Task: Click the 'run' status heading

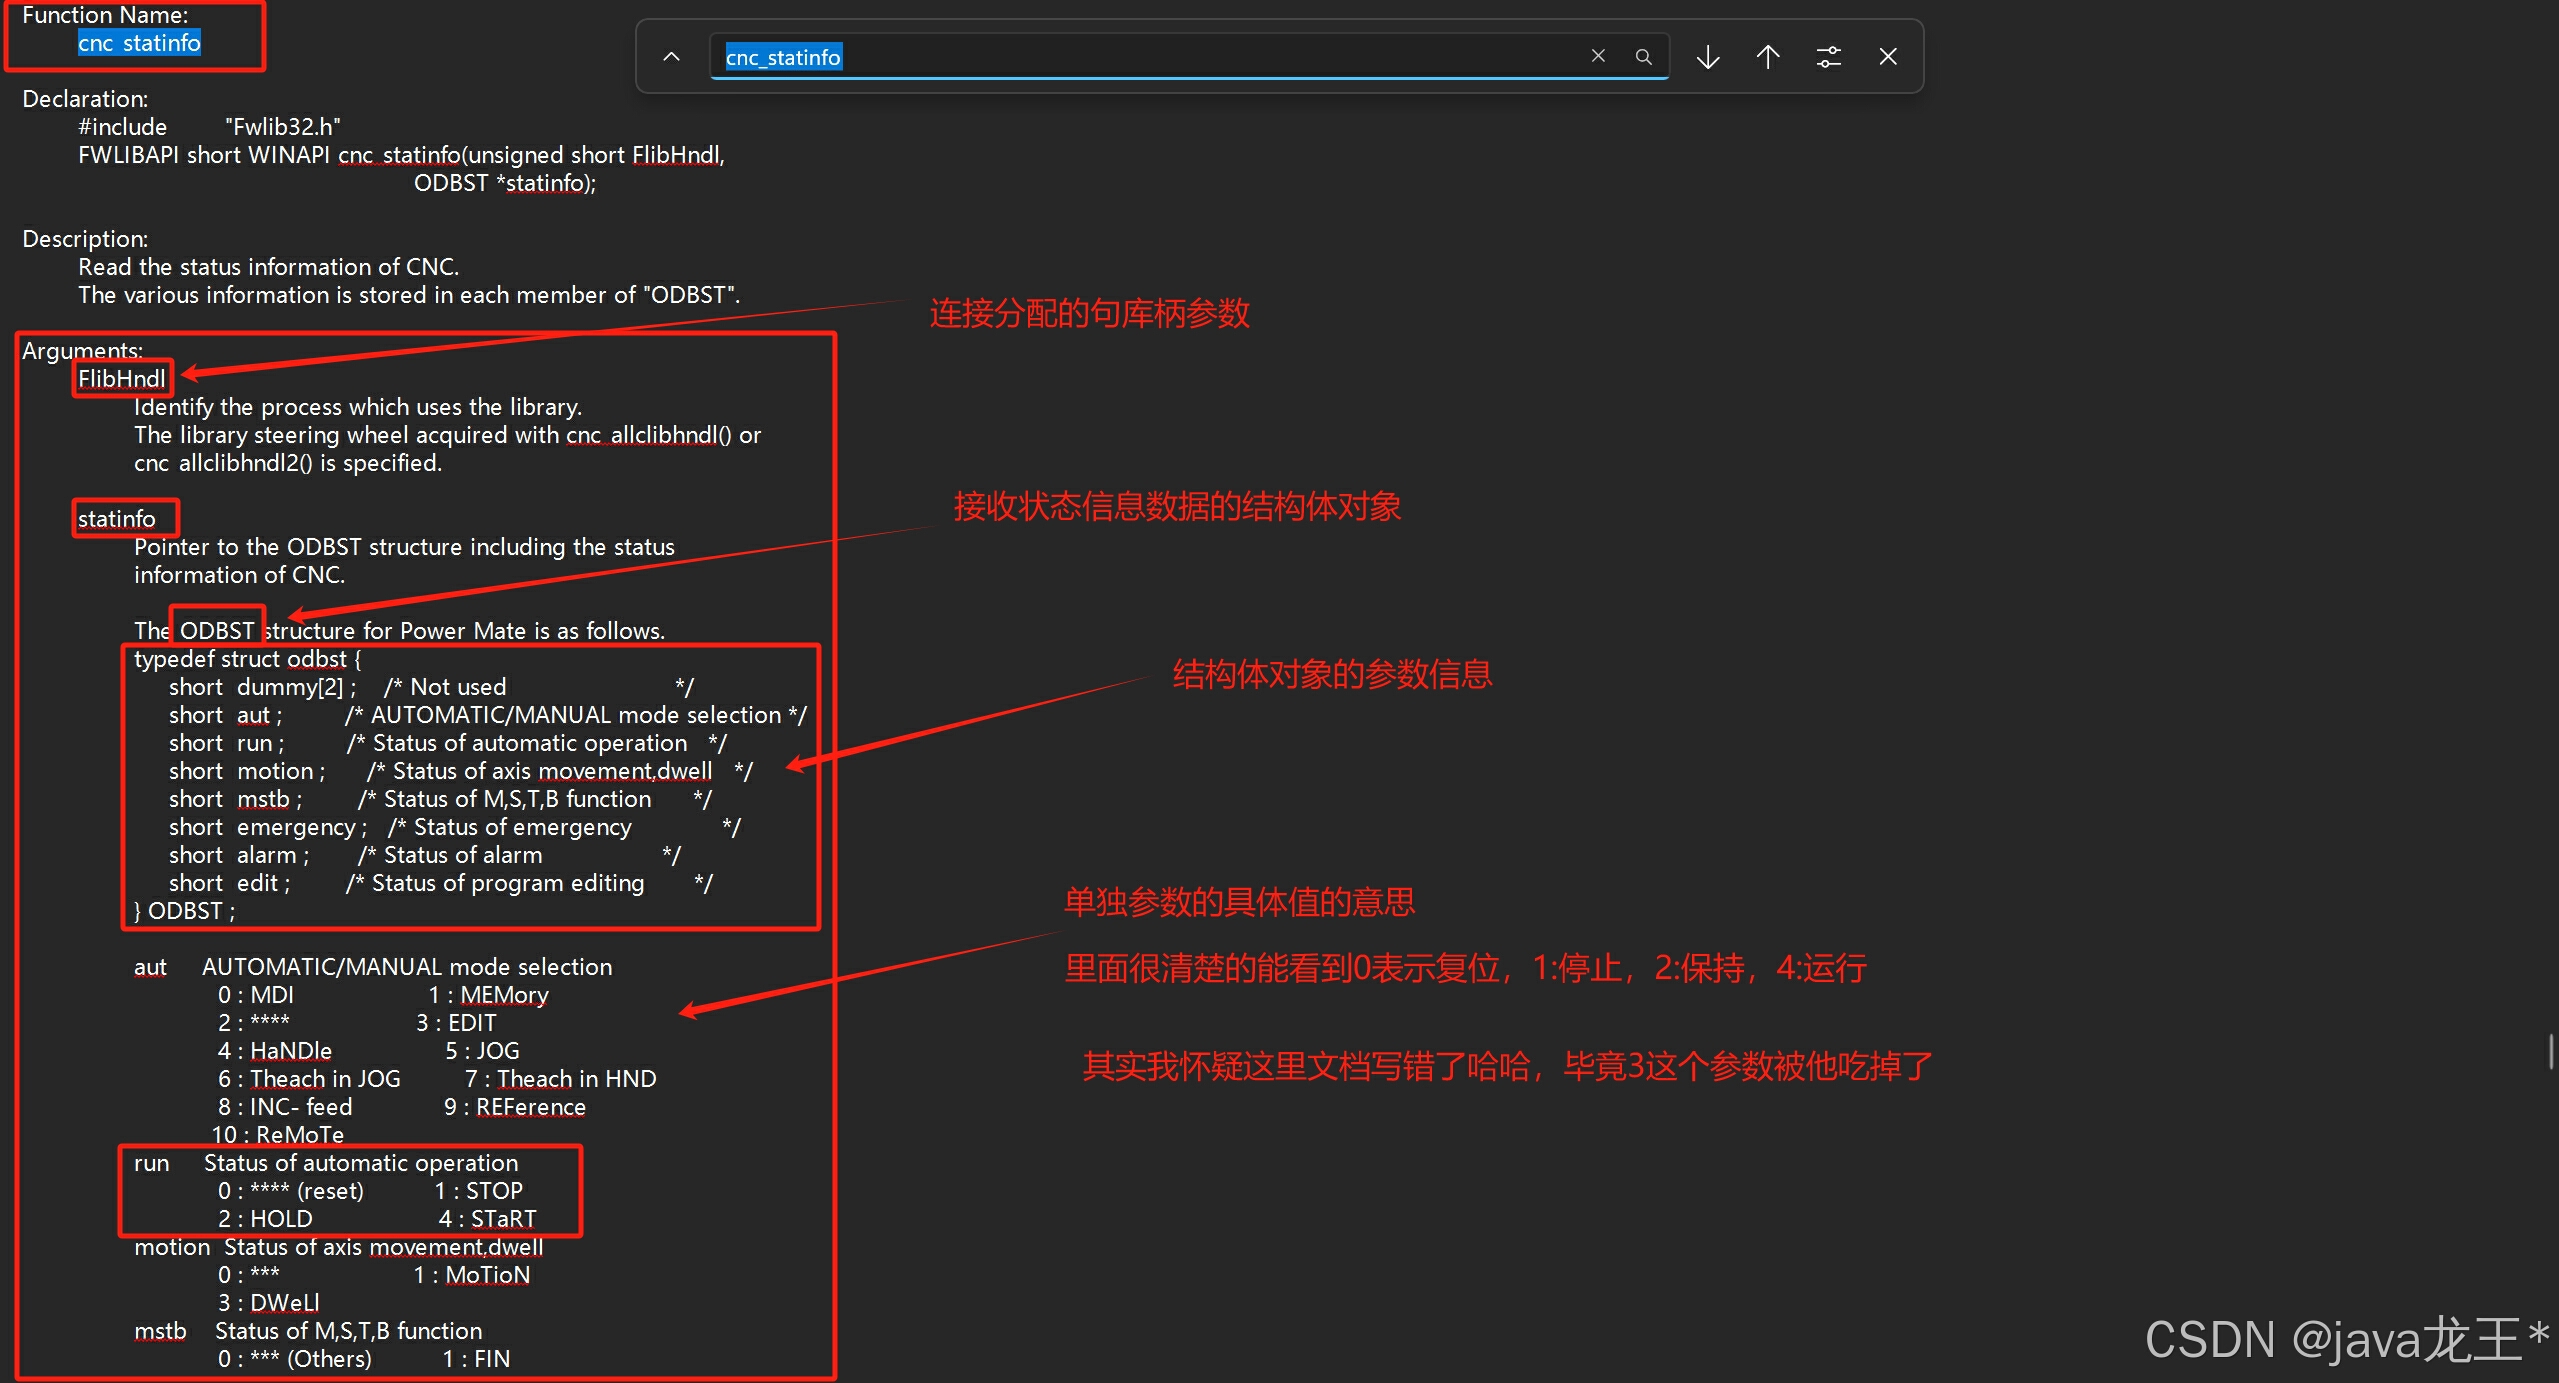Action: click(152, 1163)
